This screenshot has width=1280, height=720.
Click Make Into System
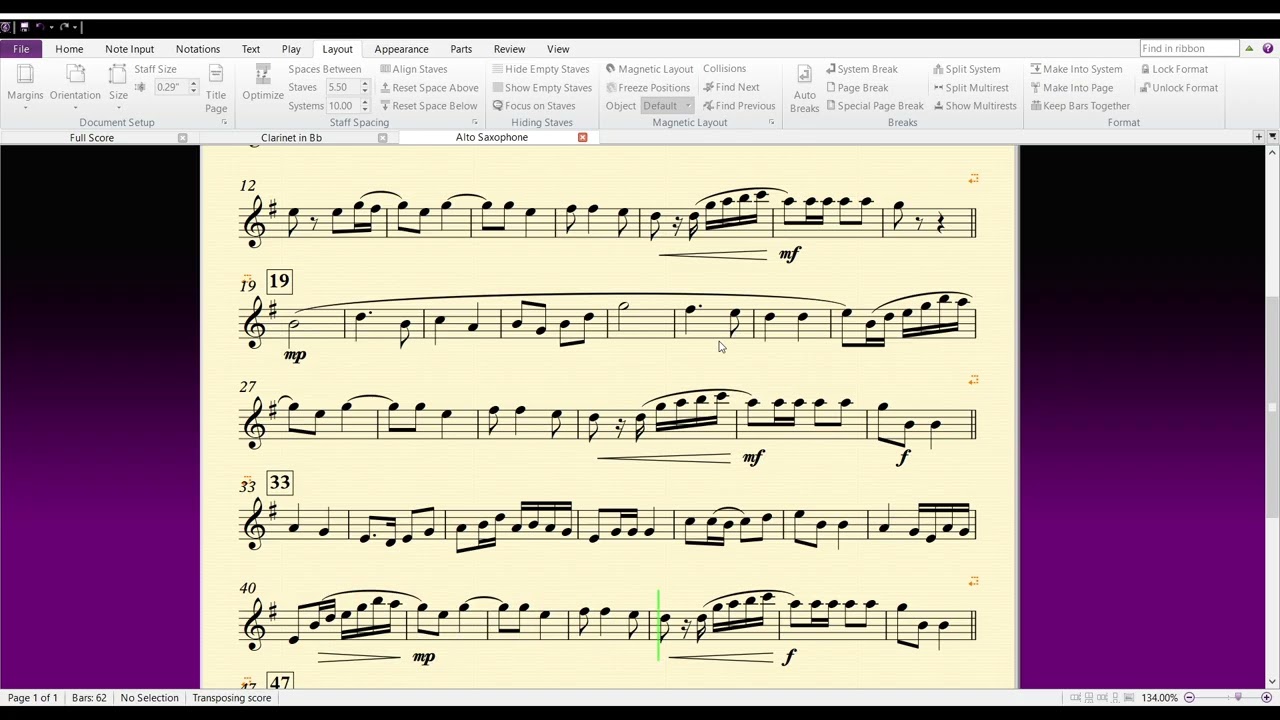click(1076, 69)
